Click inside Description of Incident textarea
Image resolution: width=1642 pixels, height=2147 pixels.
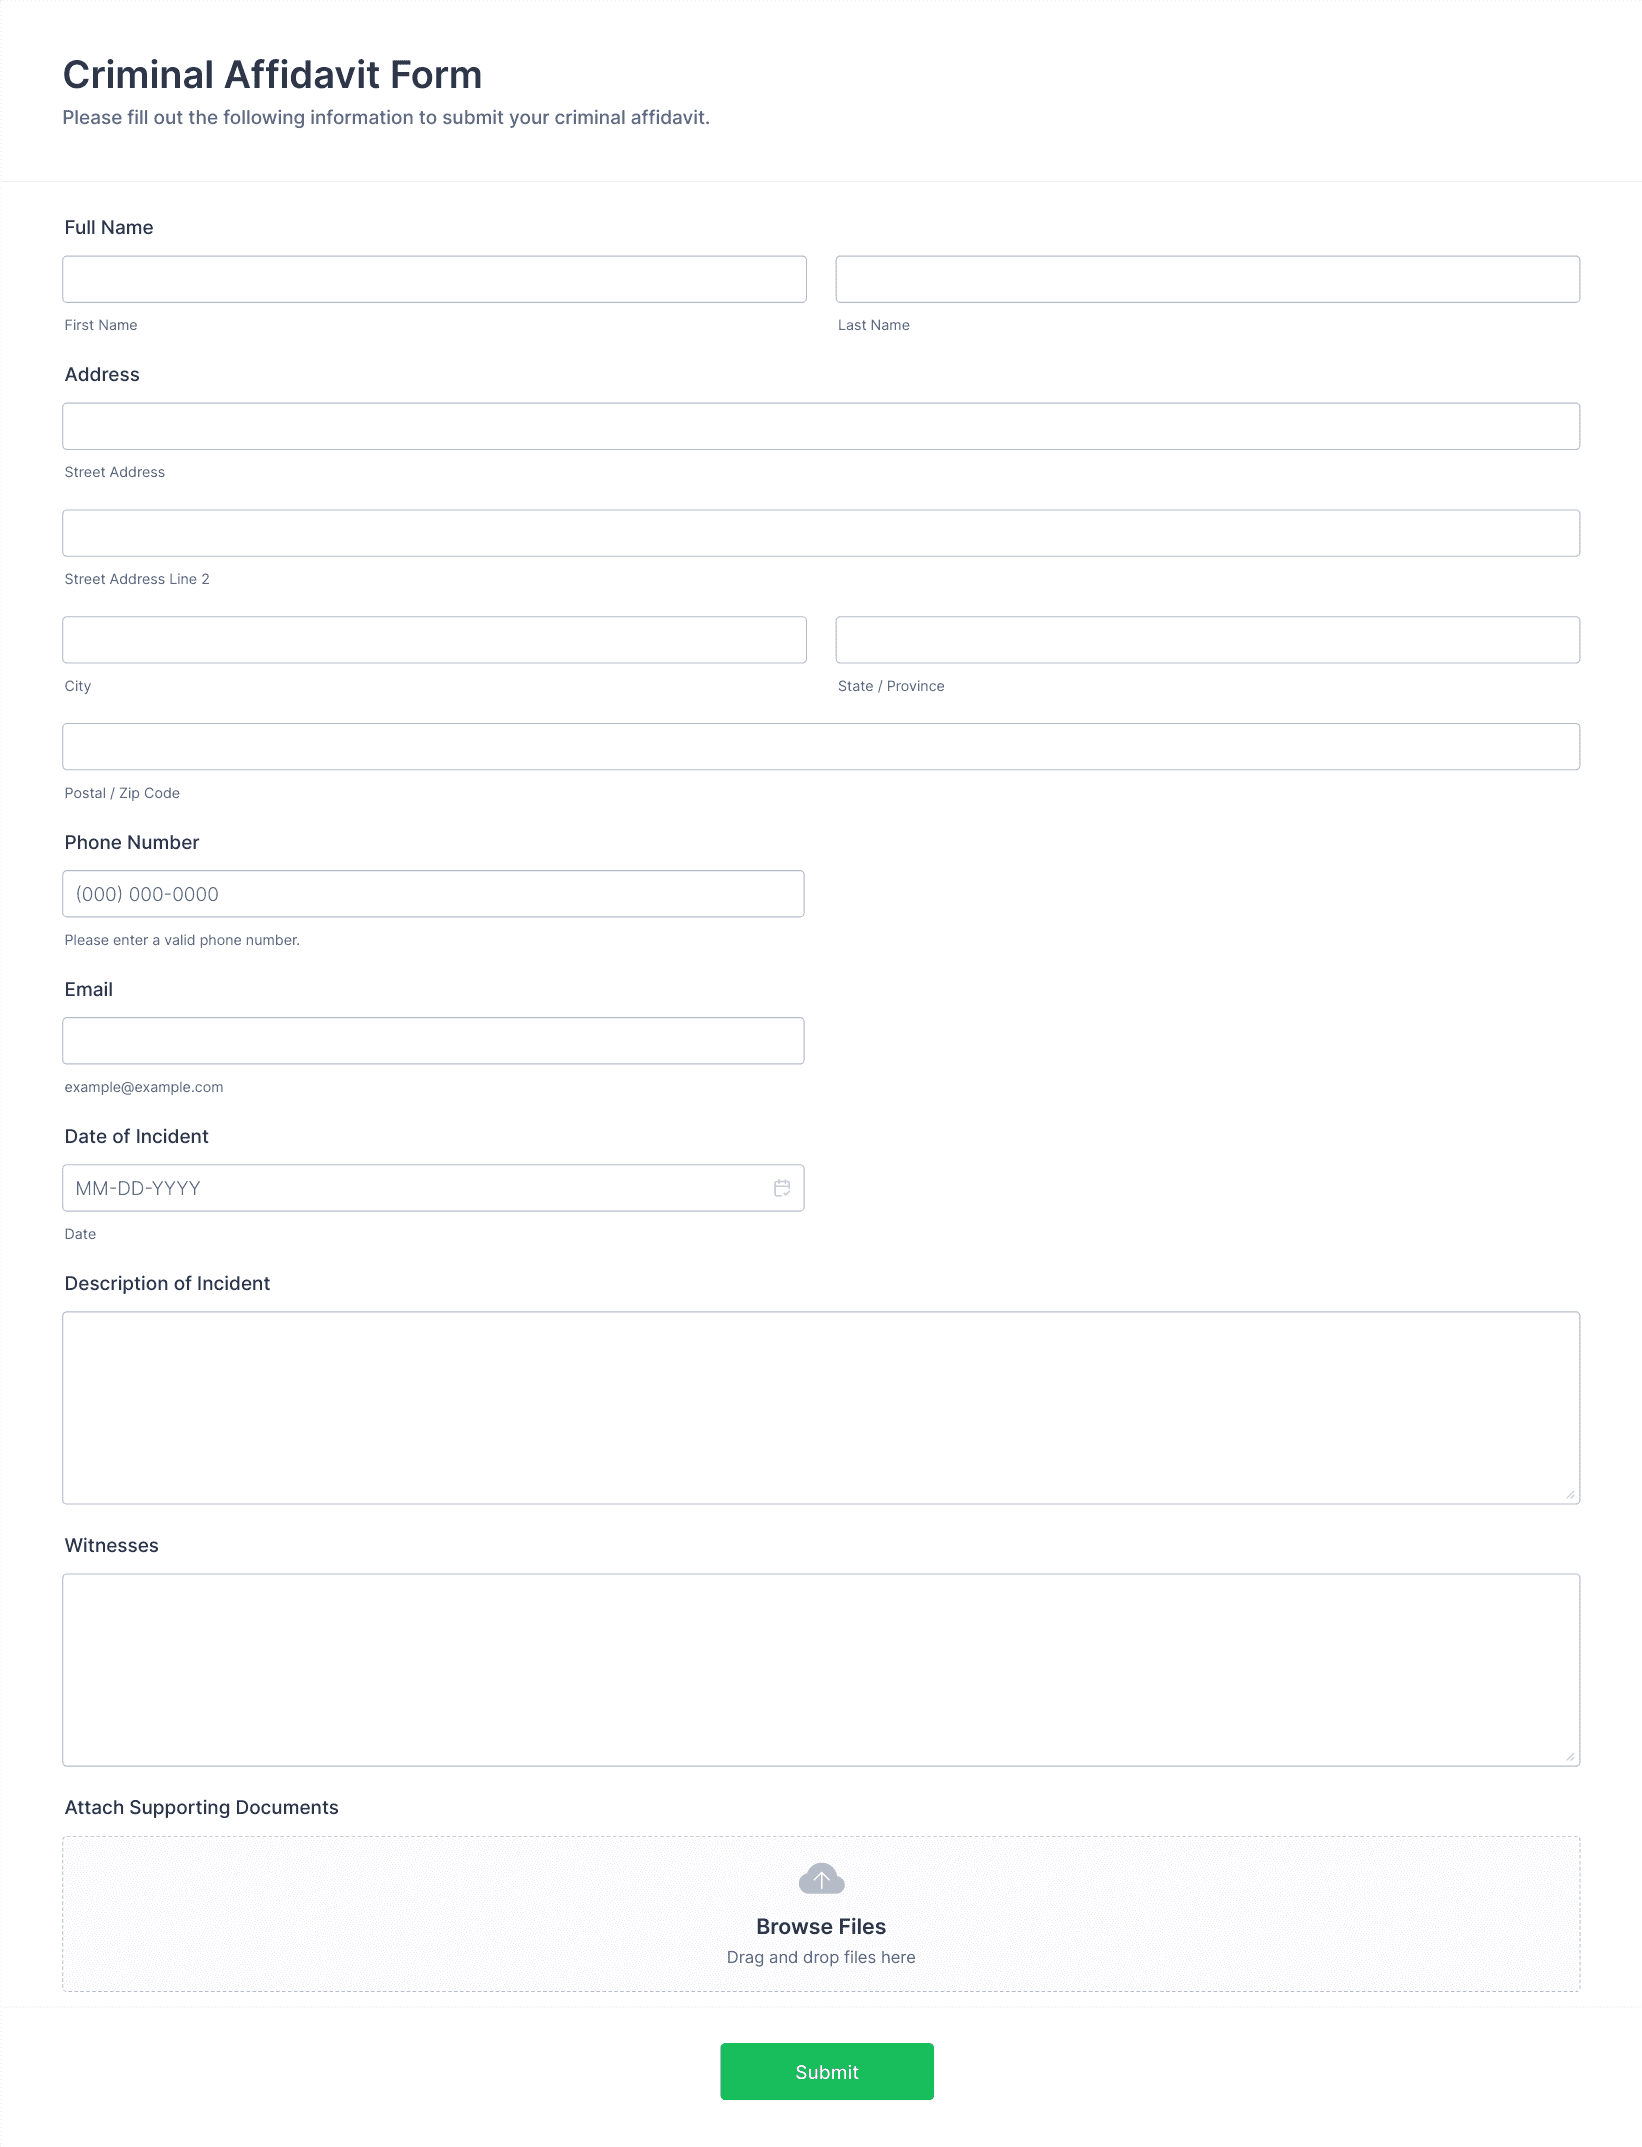pos(821,1408)
